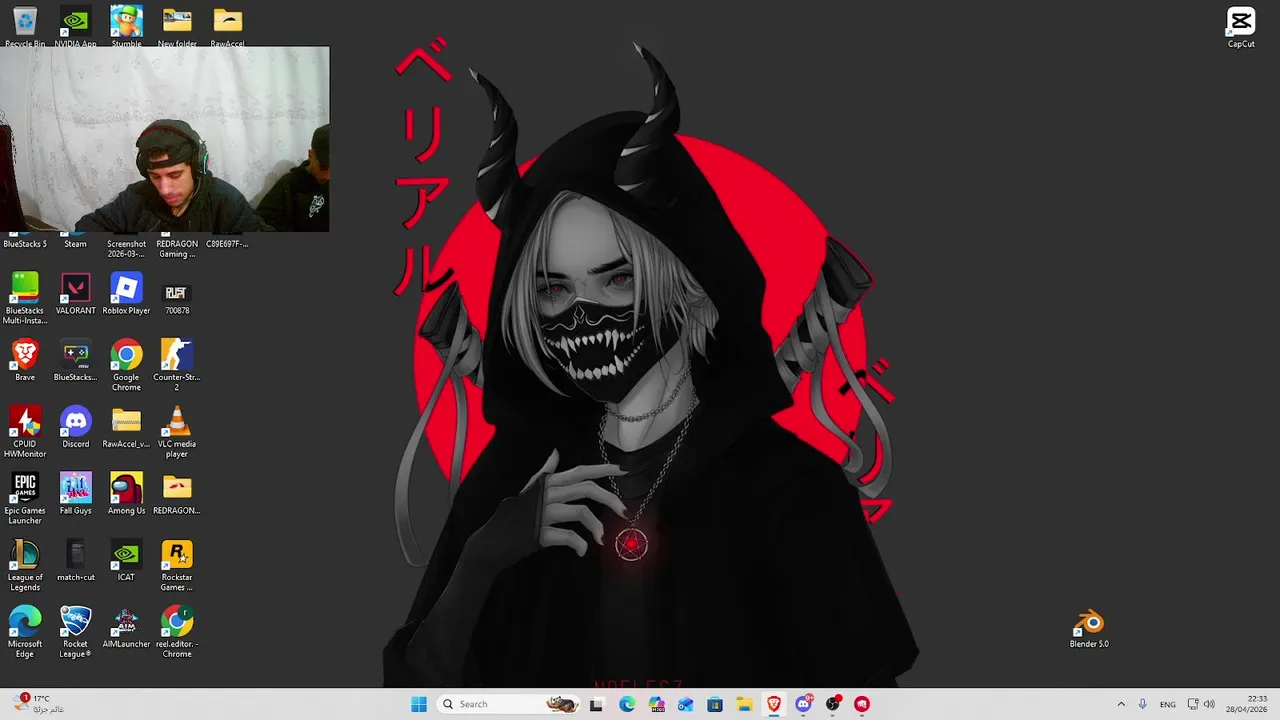Select the AIMLauncher desktop shortcut
The width and height of the screenshot is (1280, 720).
[x=126, y=627]
